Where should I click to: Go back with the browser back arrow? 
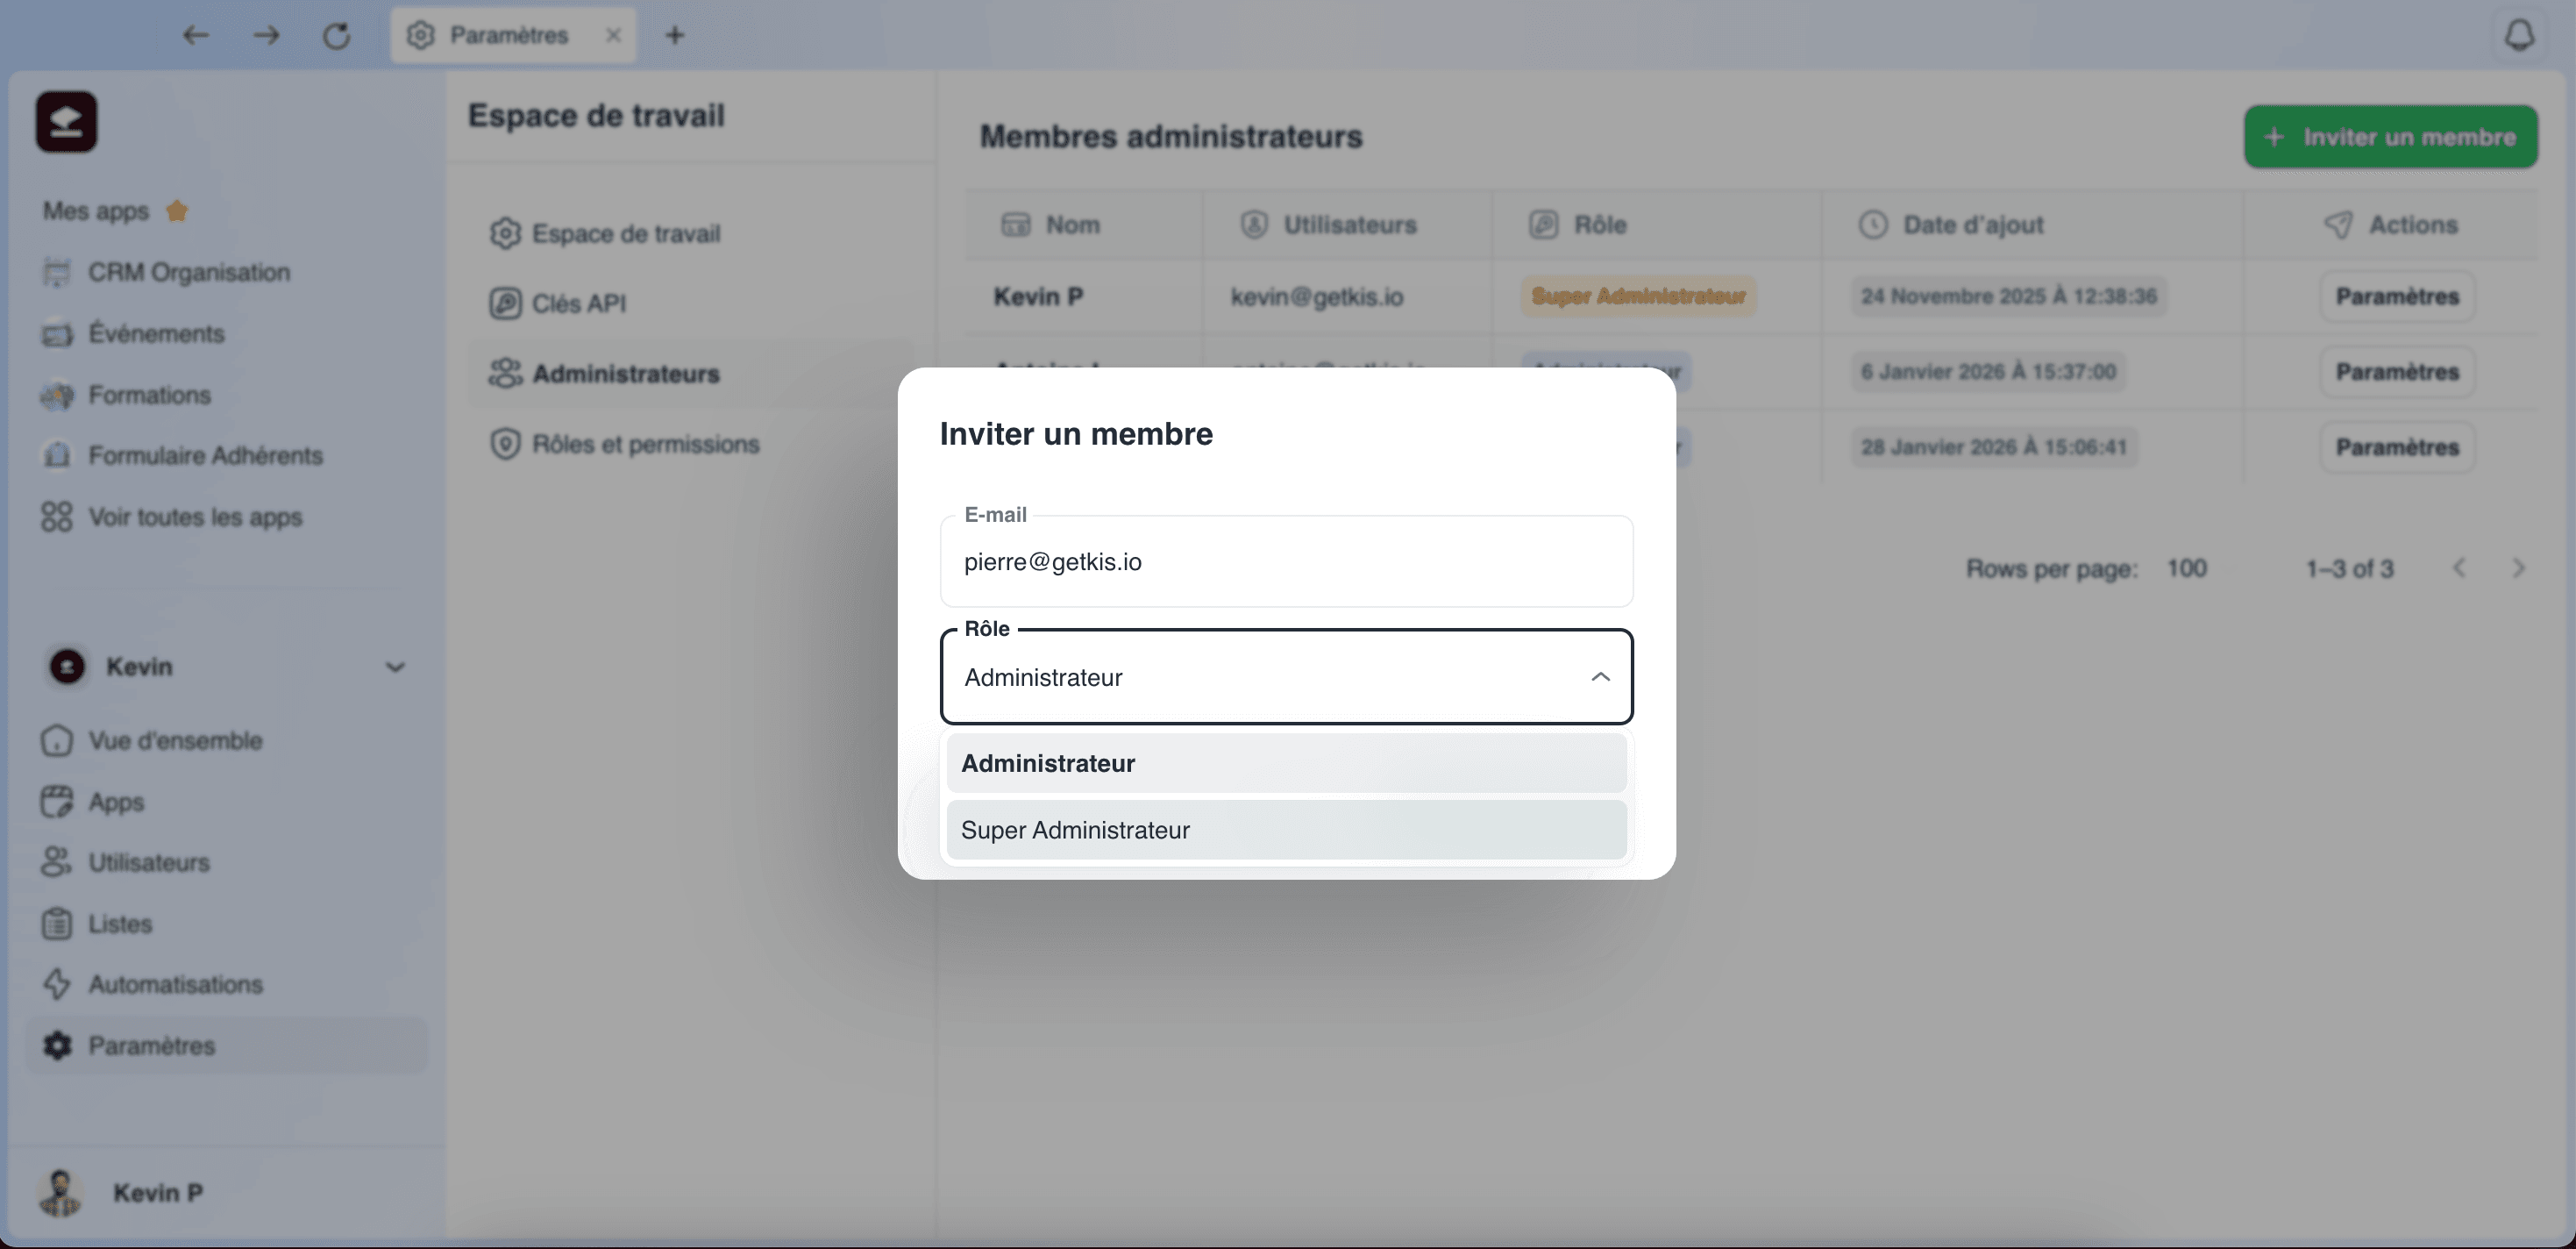195,35
